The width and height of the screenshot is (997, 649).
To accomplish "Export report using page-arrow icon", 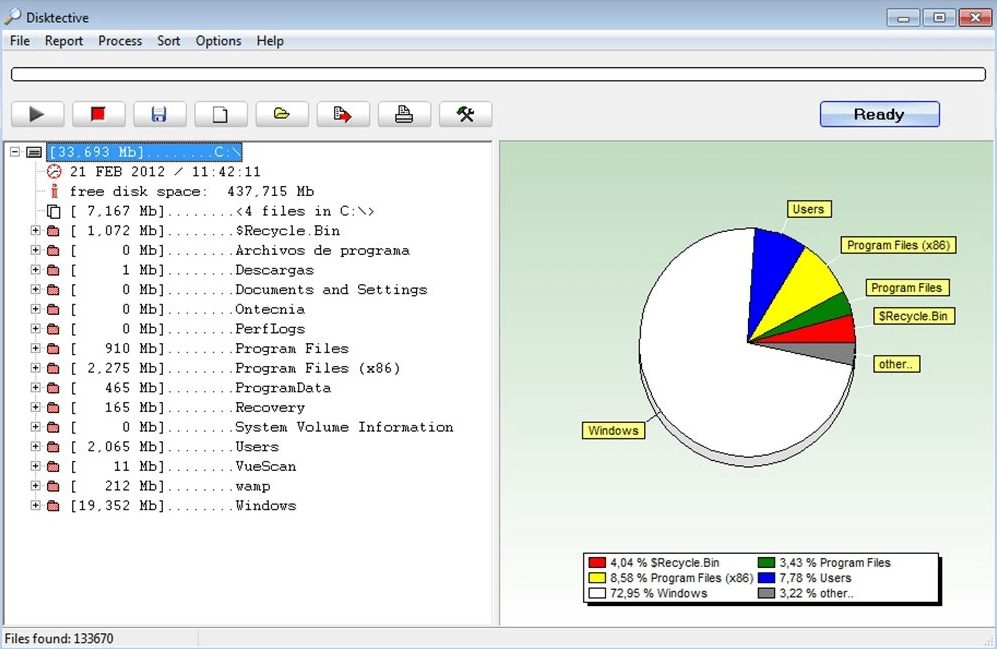I will 343,114.
